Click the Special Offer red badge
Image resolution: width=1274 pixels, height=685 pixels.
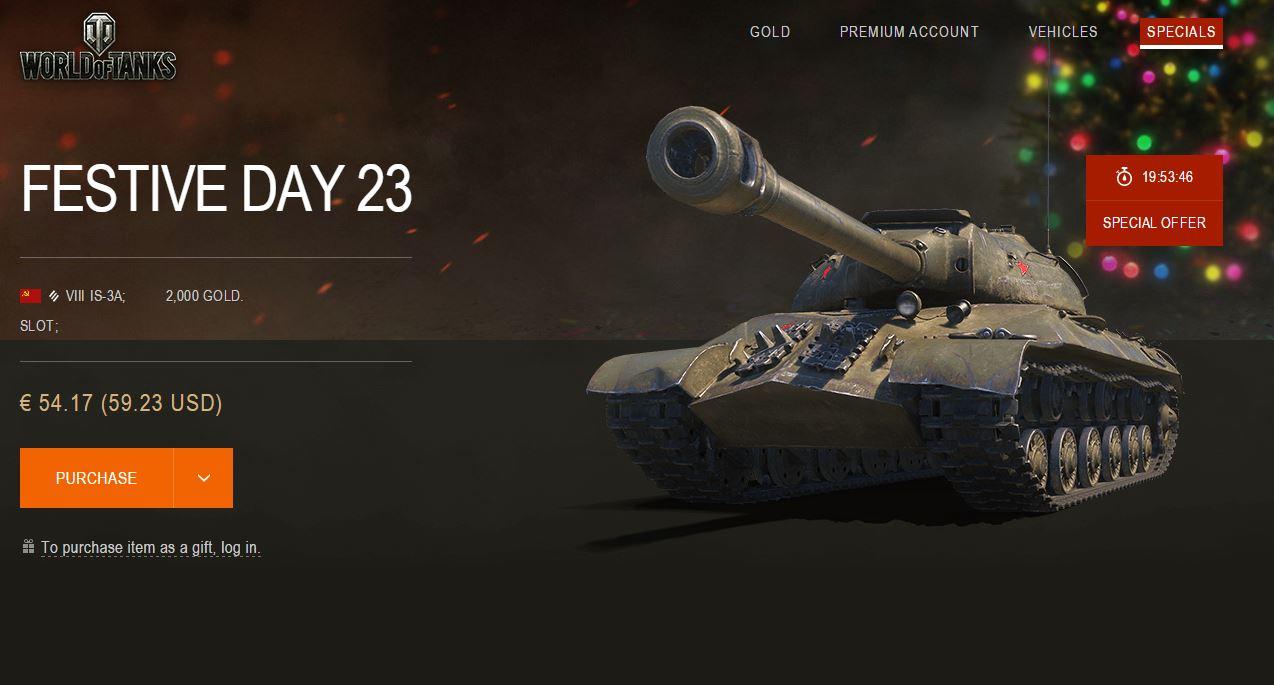click(1154, 223)
